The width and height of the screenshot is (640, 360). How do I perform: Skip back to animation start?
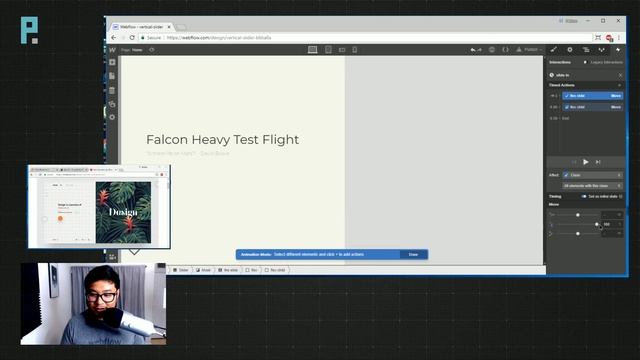[574, 162]
